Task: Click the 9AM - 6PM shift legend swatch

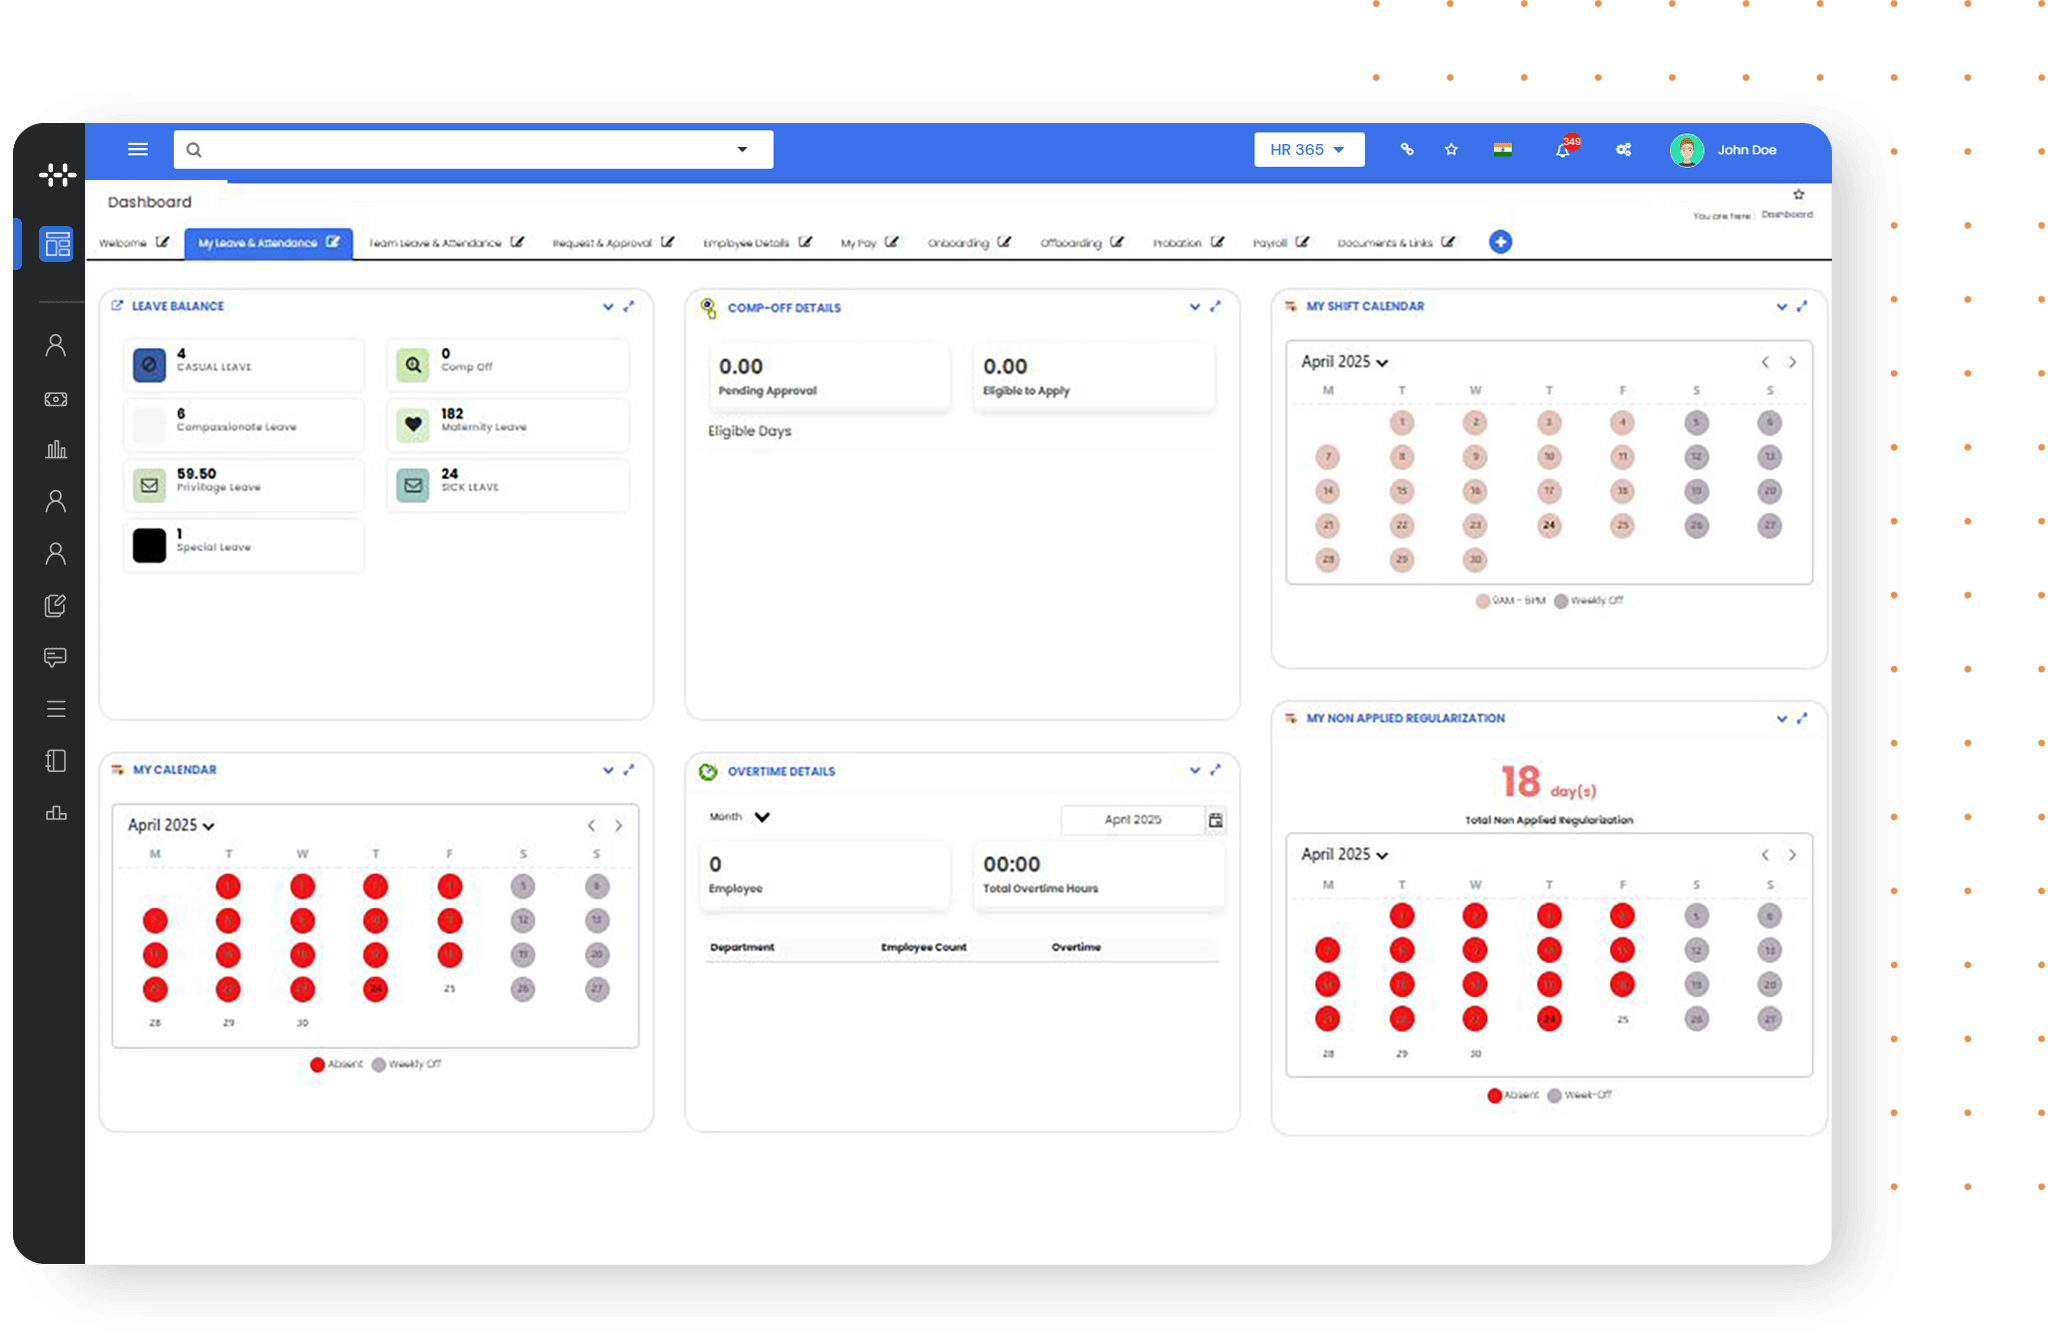Action: click(x=1482, y=601)
